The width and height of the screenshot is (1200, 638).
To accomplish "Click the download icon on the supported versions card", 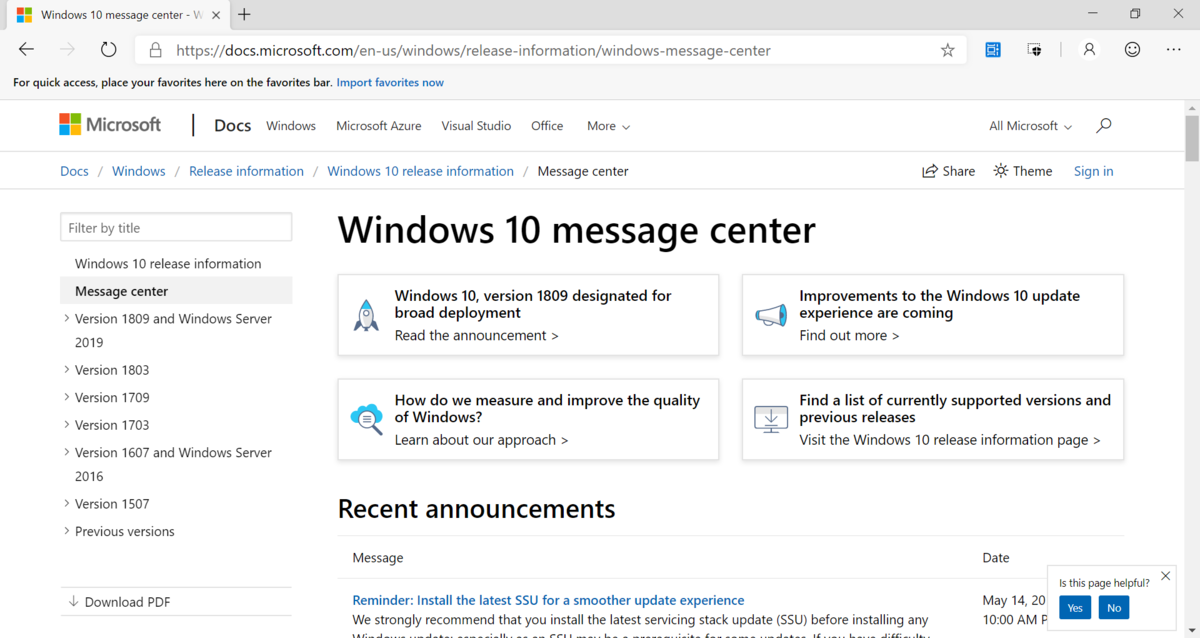I will click(x=770, y=419).
